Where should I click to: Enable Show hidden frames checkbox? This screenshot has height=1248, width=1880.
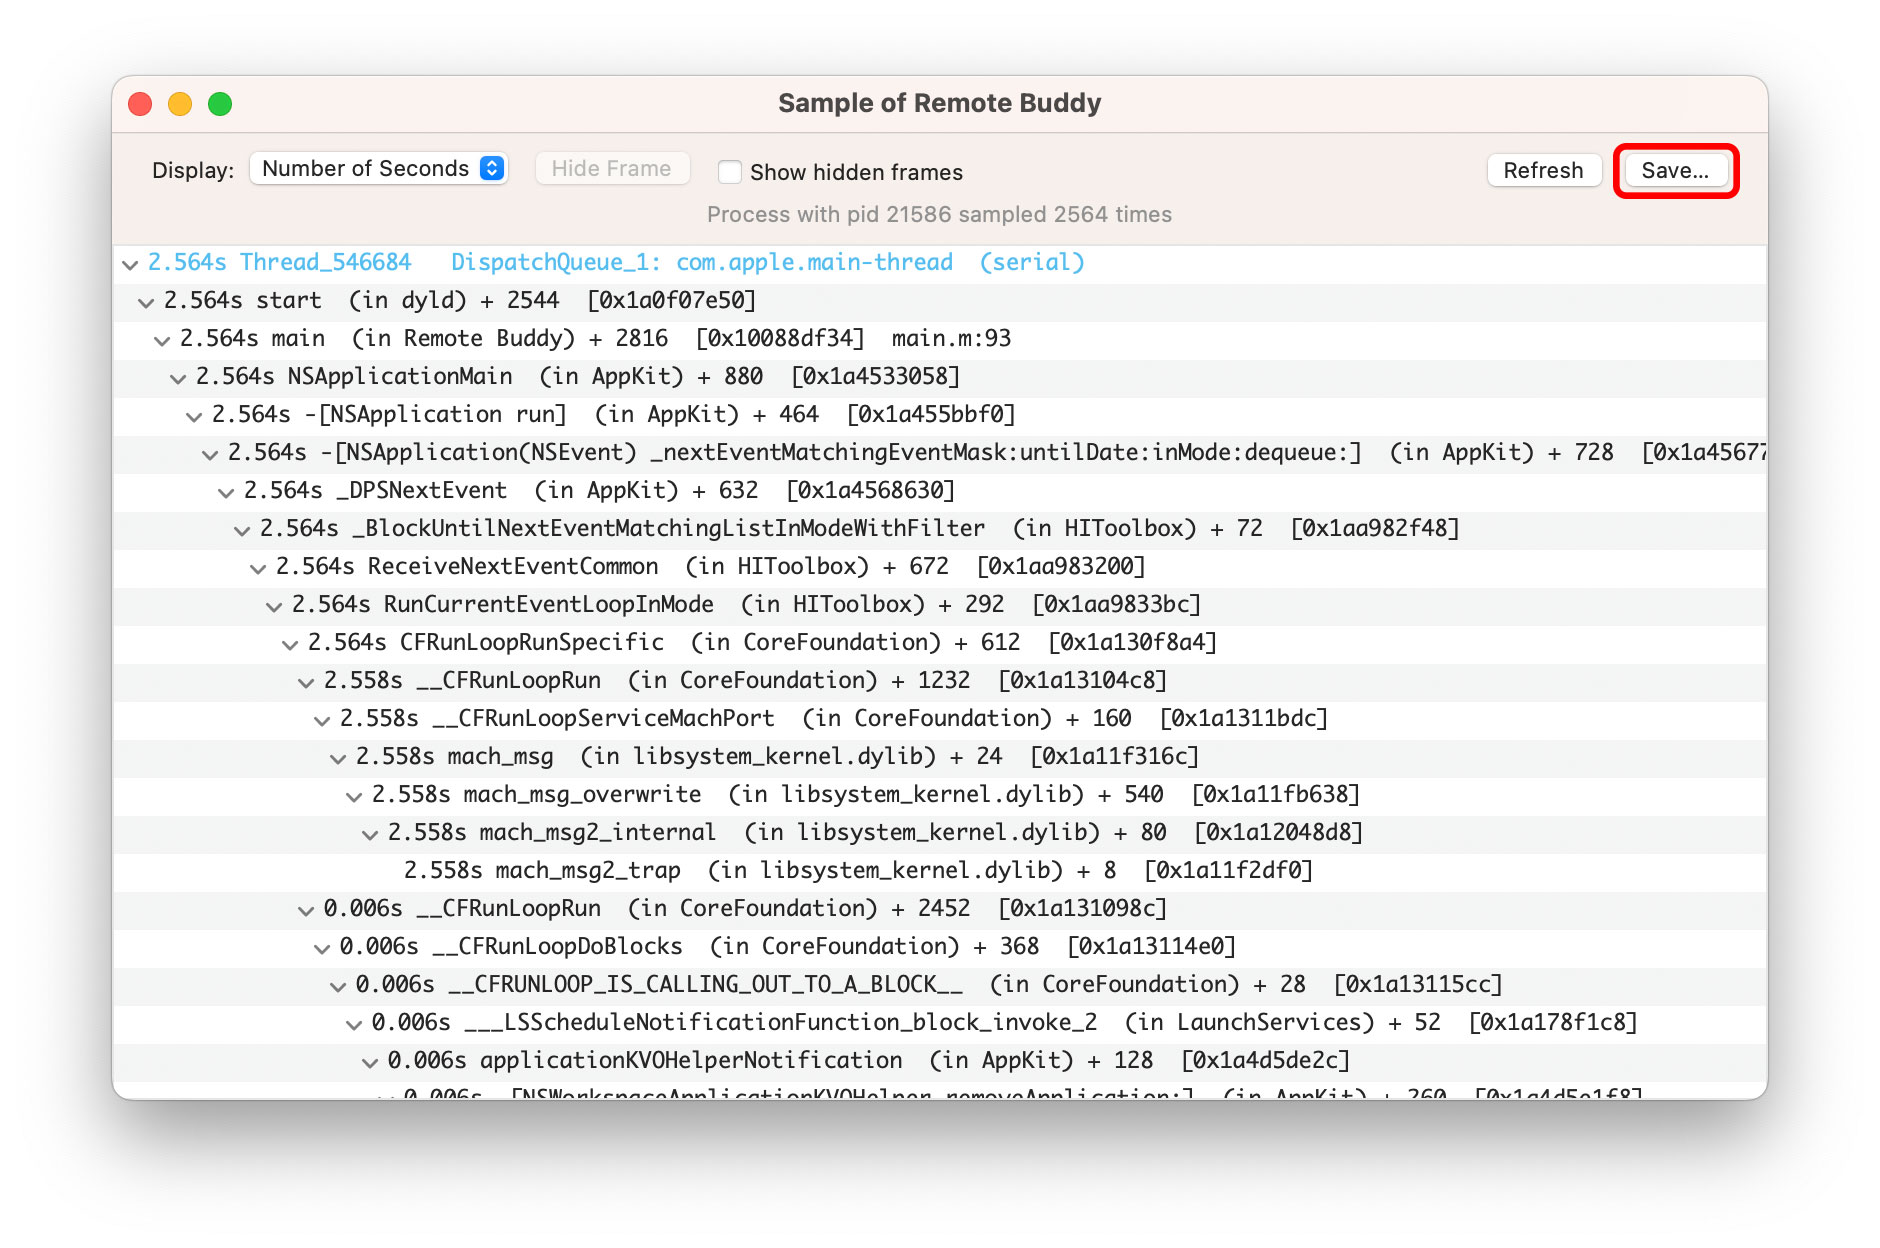tap(730, 172)
